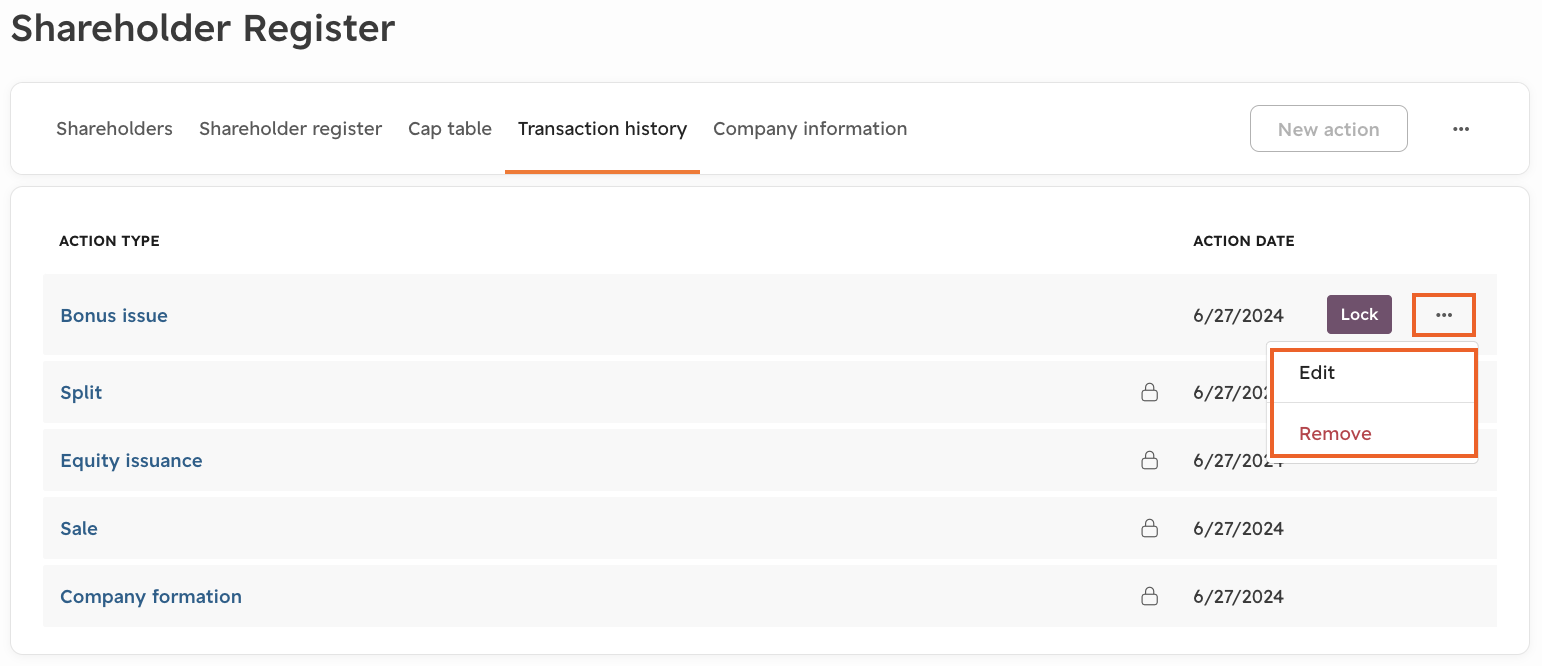View the Company formation entry
This screenshot has width=1542, height=666.
(151, 596)
